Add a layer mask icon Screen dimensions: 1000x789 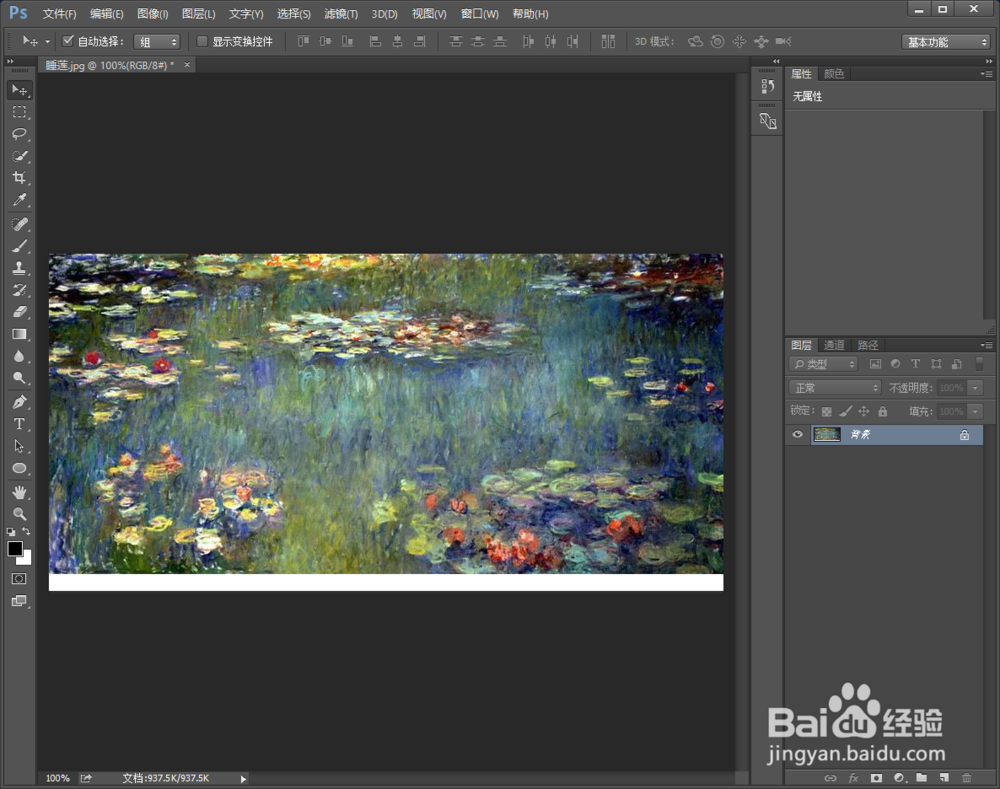876,778
